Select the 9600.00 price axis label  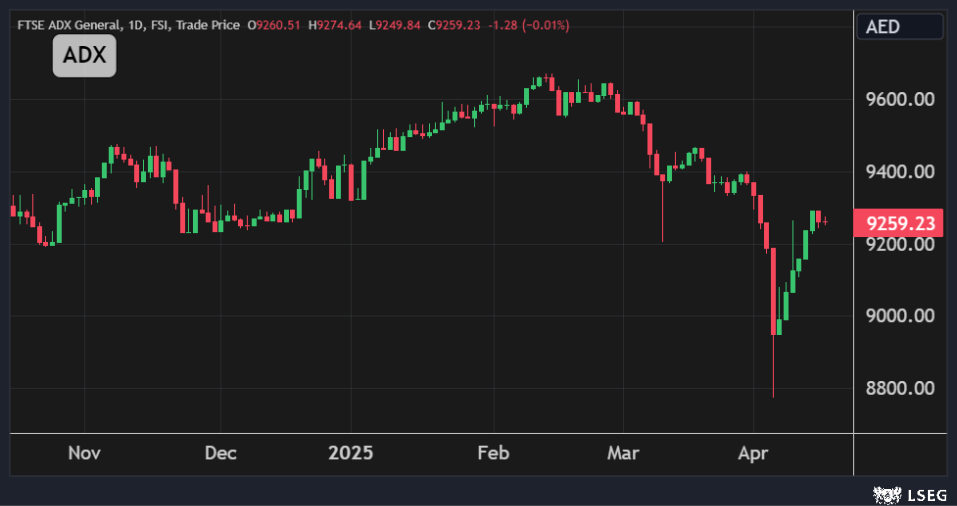coord(899,100)
